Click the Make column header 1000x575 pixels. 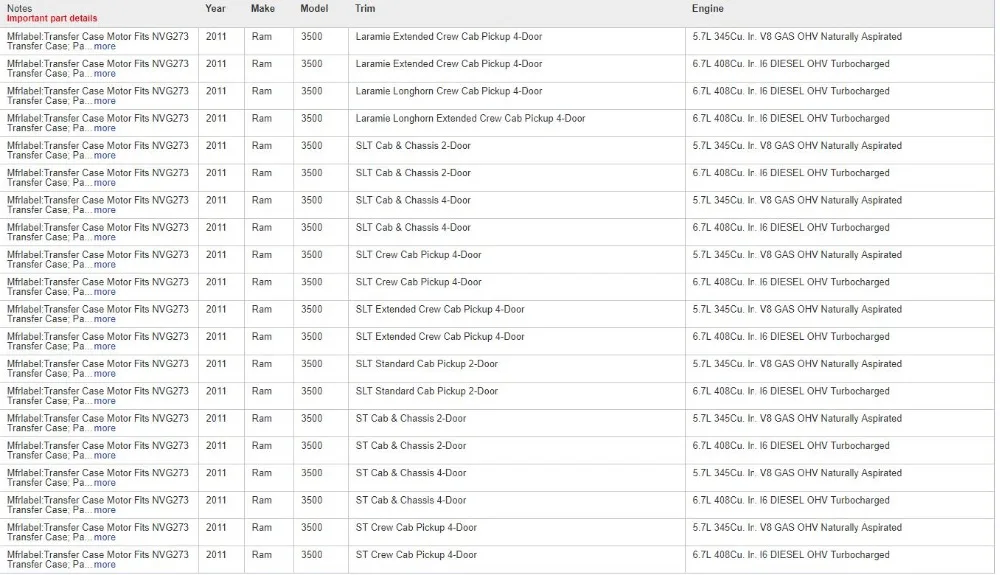[263, 8]
